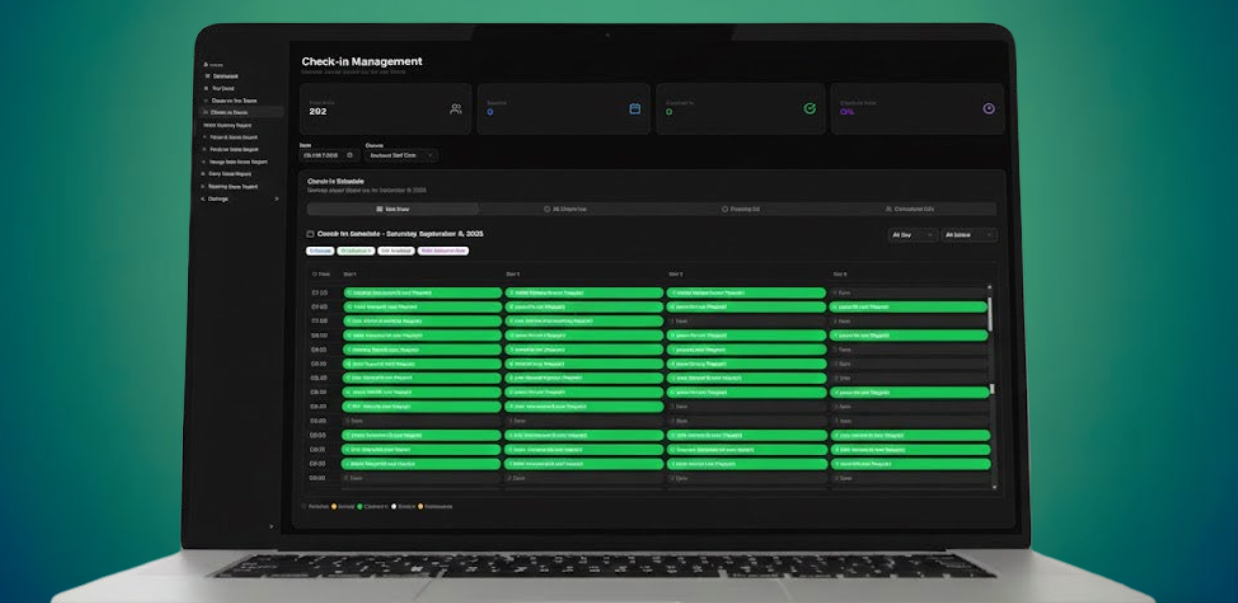Click the Dashboard icon in the sidebar
1238x603 pixels.
tap(207, 76)
